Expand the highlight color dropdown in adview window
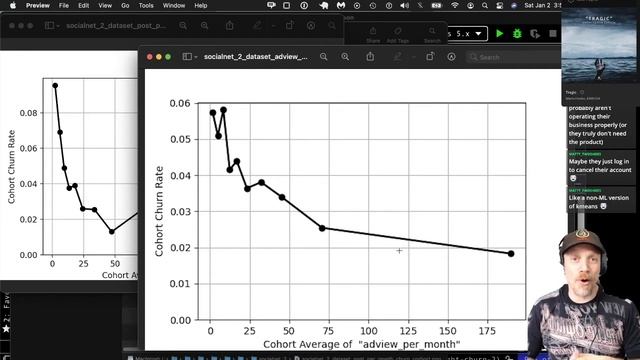640x360 pixels. 413,57
